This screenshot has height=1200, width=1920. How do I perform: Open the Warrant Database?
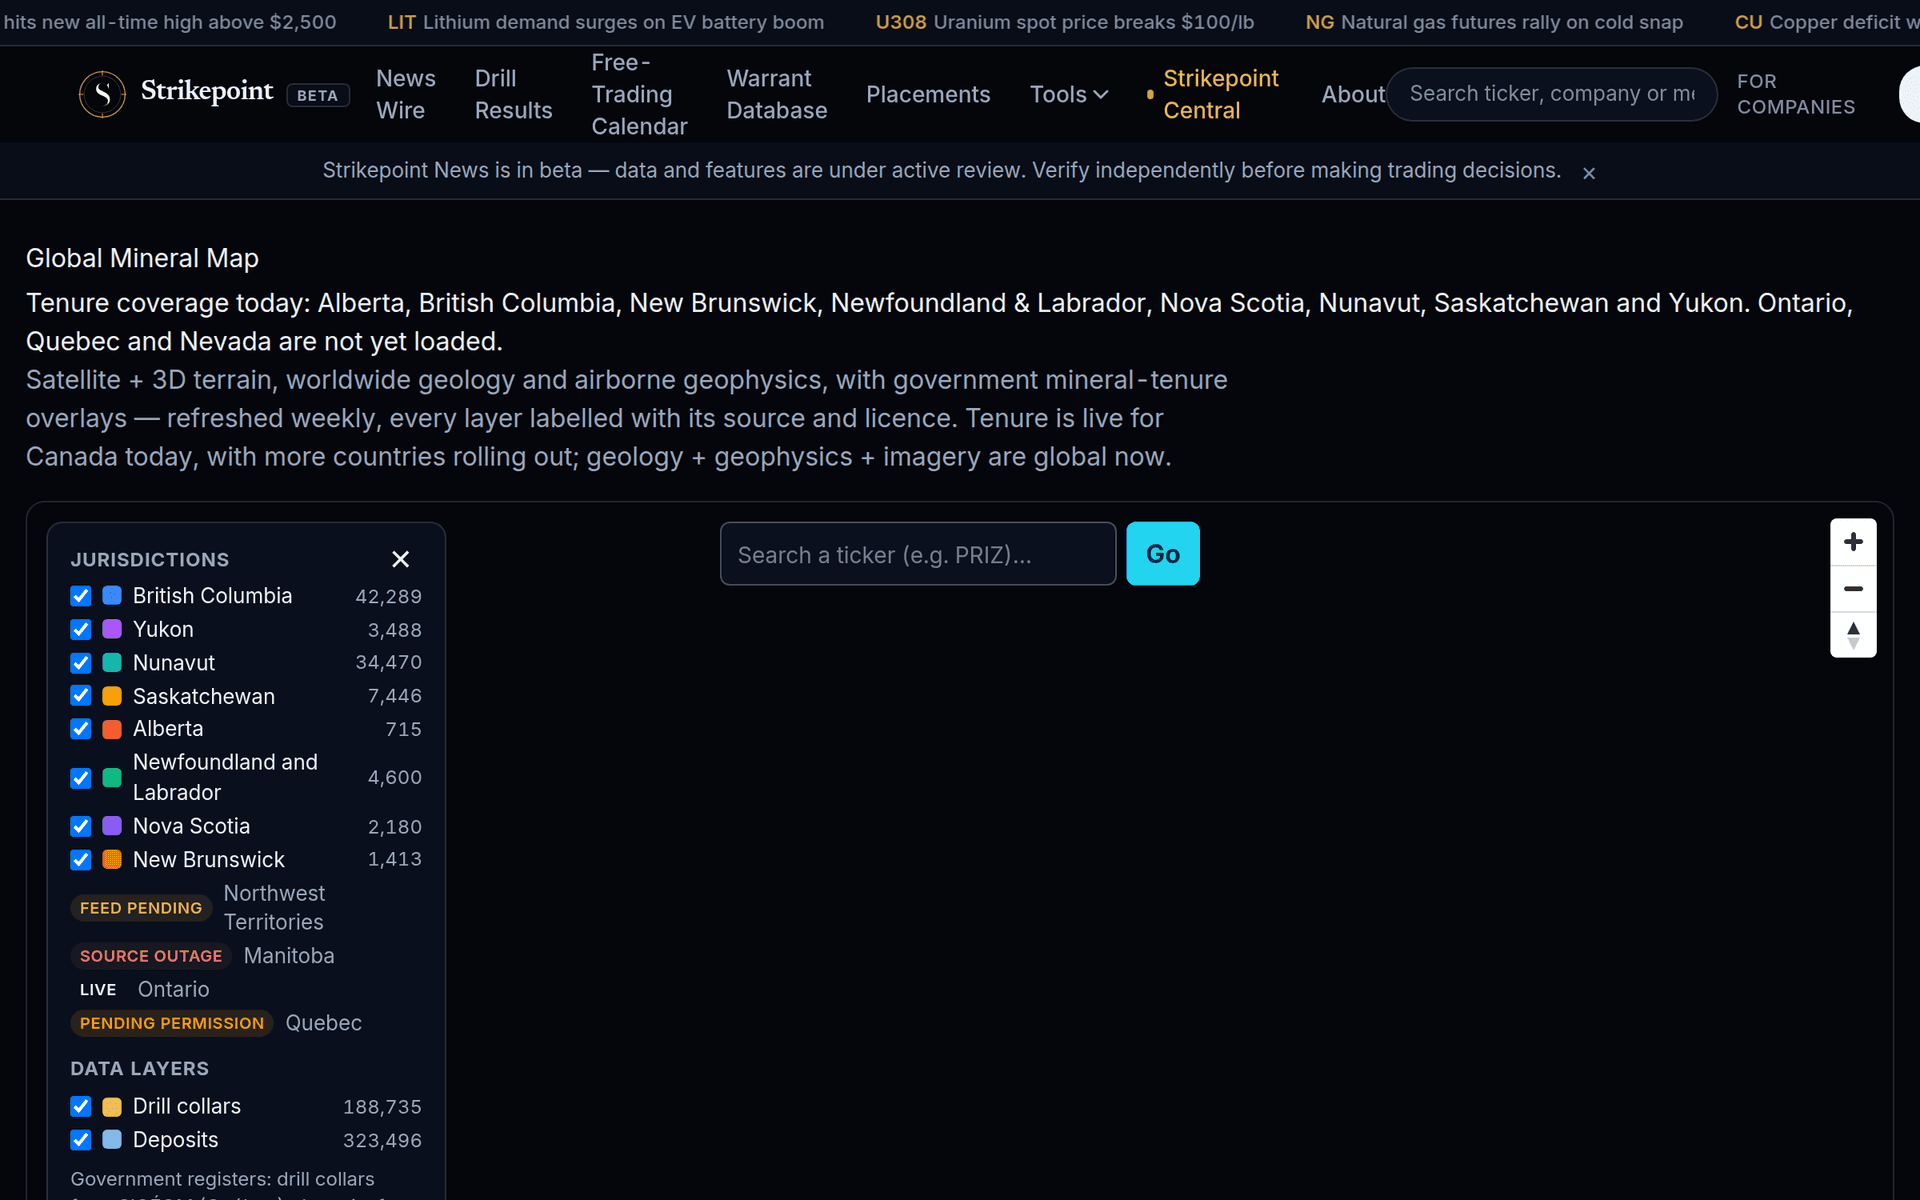[x=777, y=94]
